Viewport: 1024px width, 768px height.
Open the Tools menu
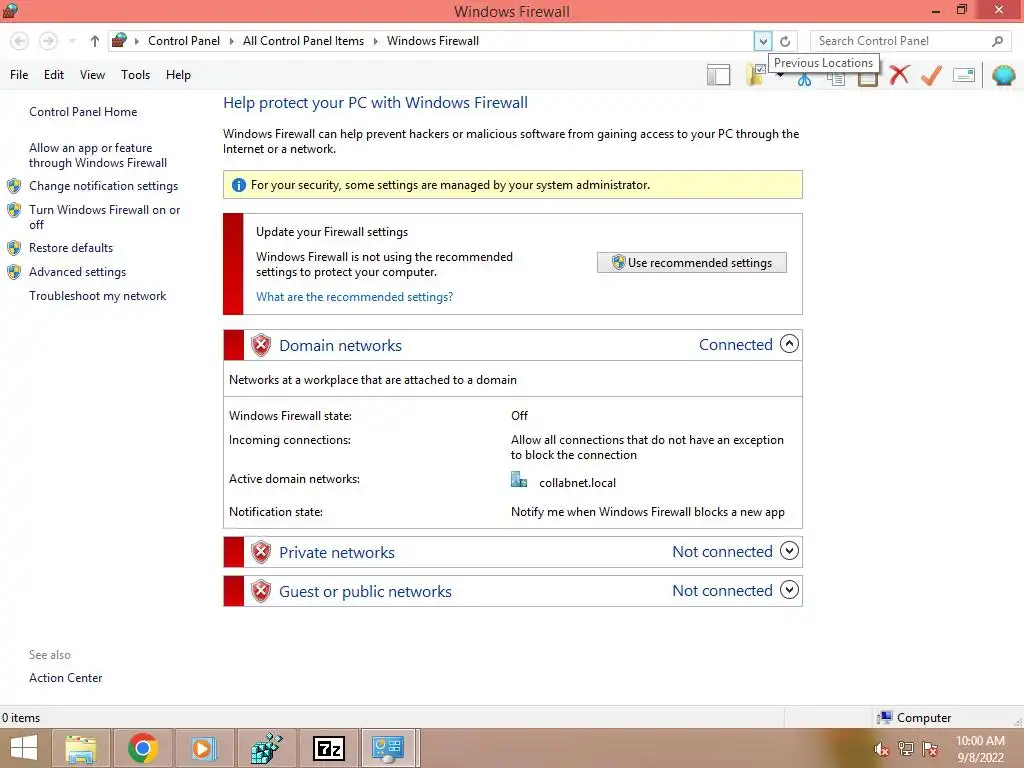pos(135,75)
